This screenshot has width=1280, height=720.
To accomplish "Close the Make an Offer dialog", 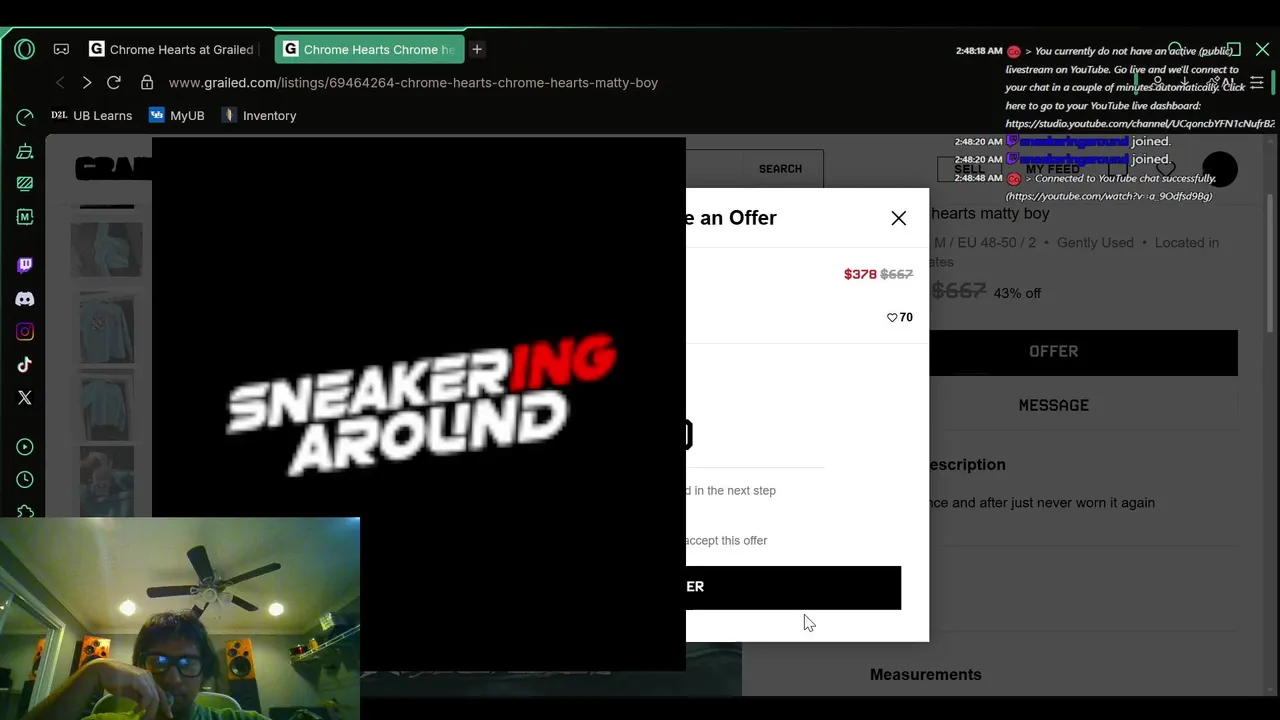I will click(x=899, y=218).
